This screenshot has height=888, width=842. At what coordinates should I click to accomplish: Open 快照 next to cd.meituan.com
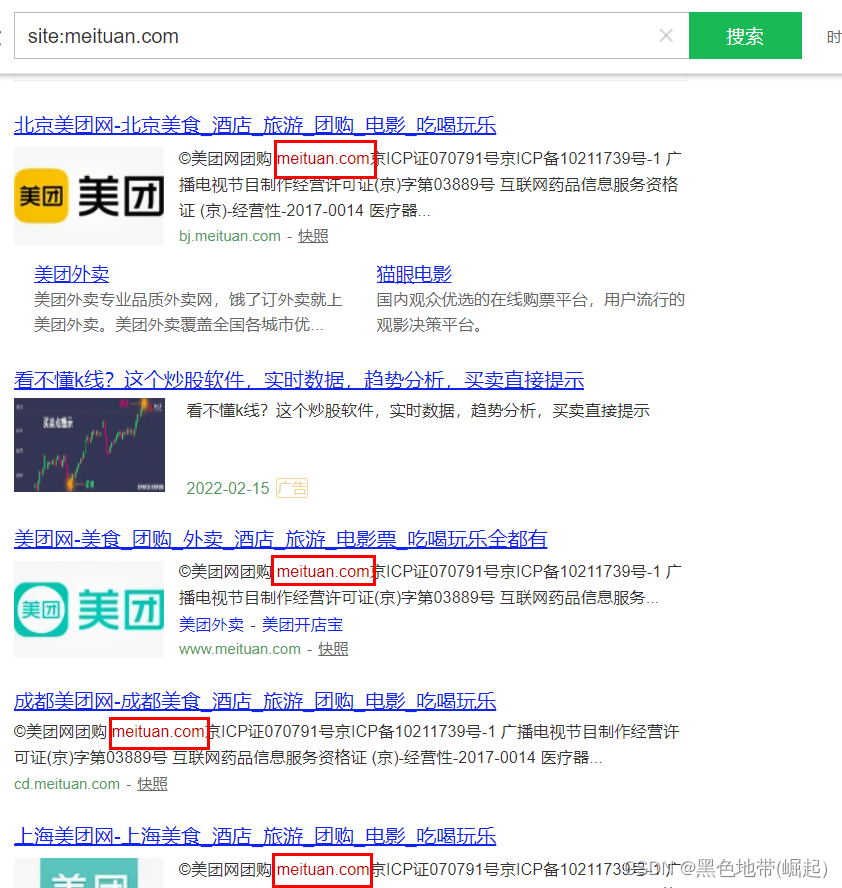(x=152, y=784)
